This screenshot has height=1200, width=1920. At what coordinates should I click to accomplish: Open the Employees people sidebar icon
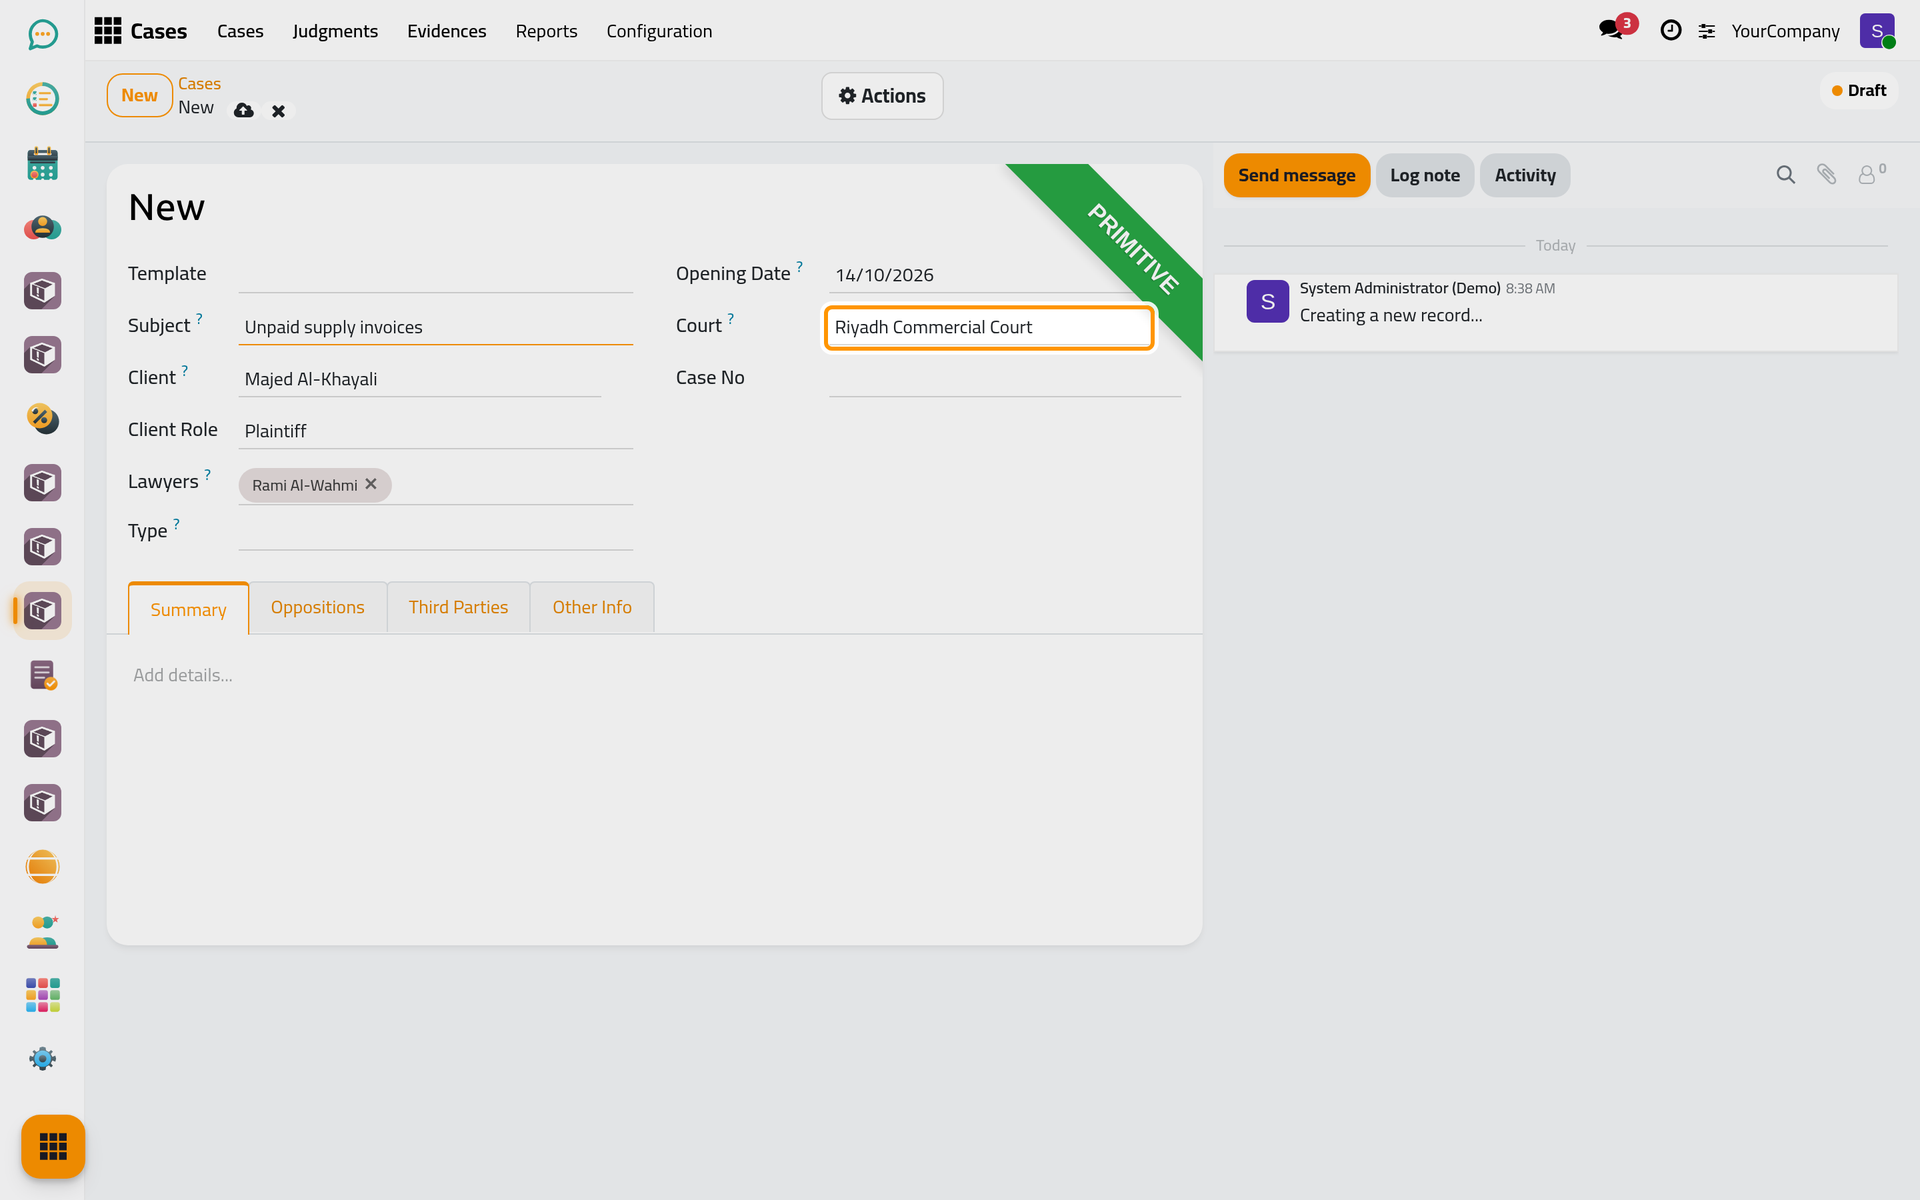pyautogui.click(x=42, y=931)
